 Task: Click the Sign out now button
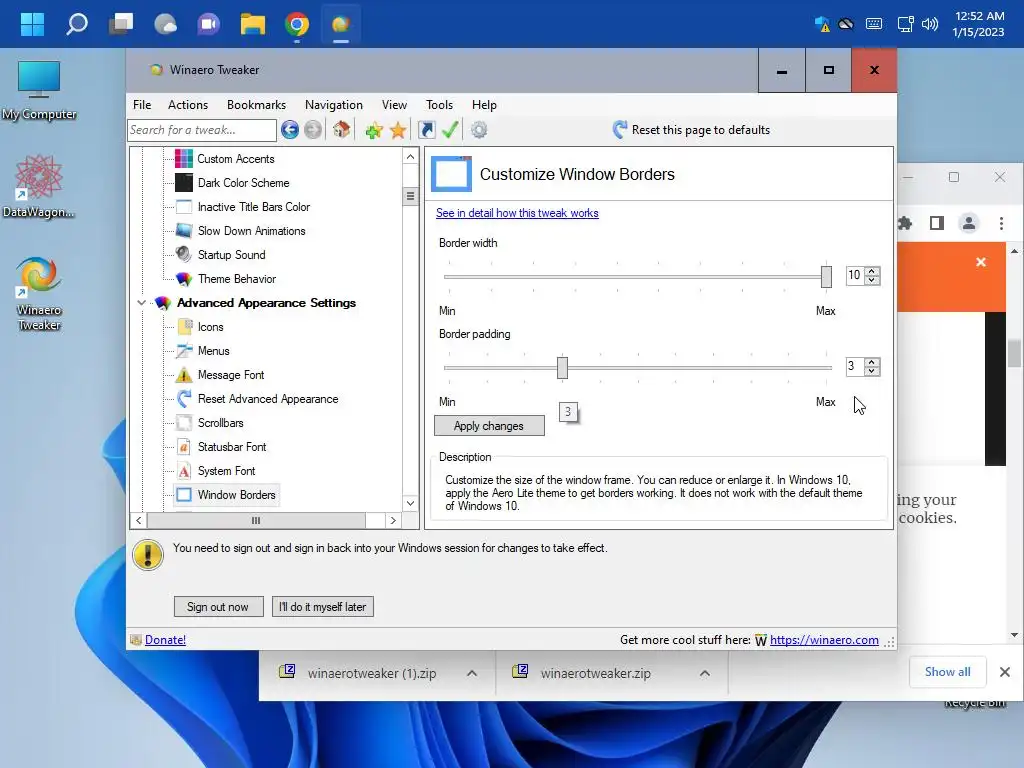tap(218, 607)
